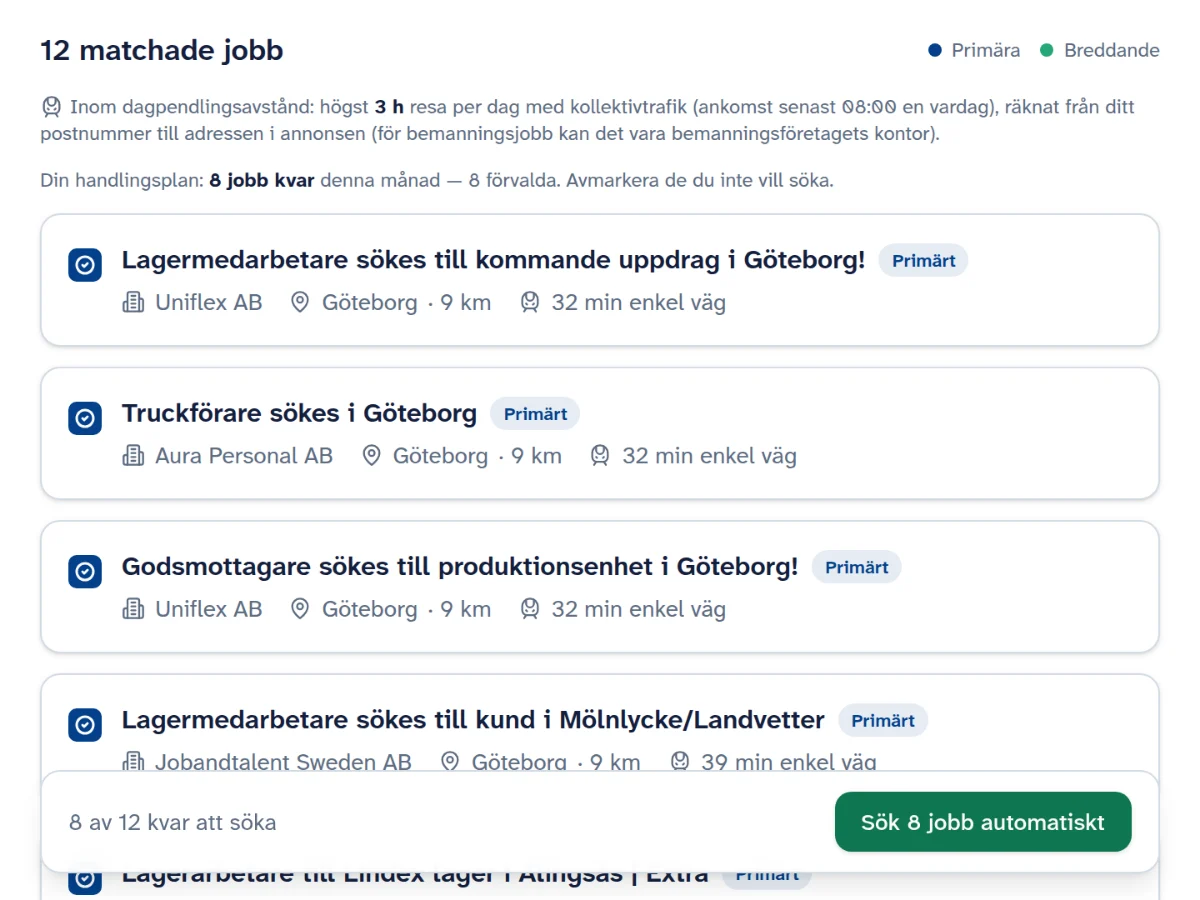
Task: Click location pin icon in Godsmottagare card
Action: tap(300, 609)
